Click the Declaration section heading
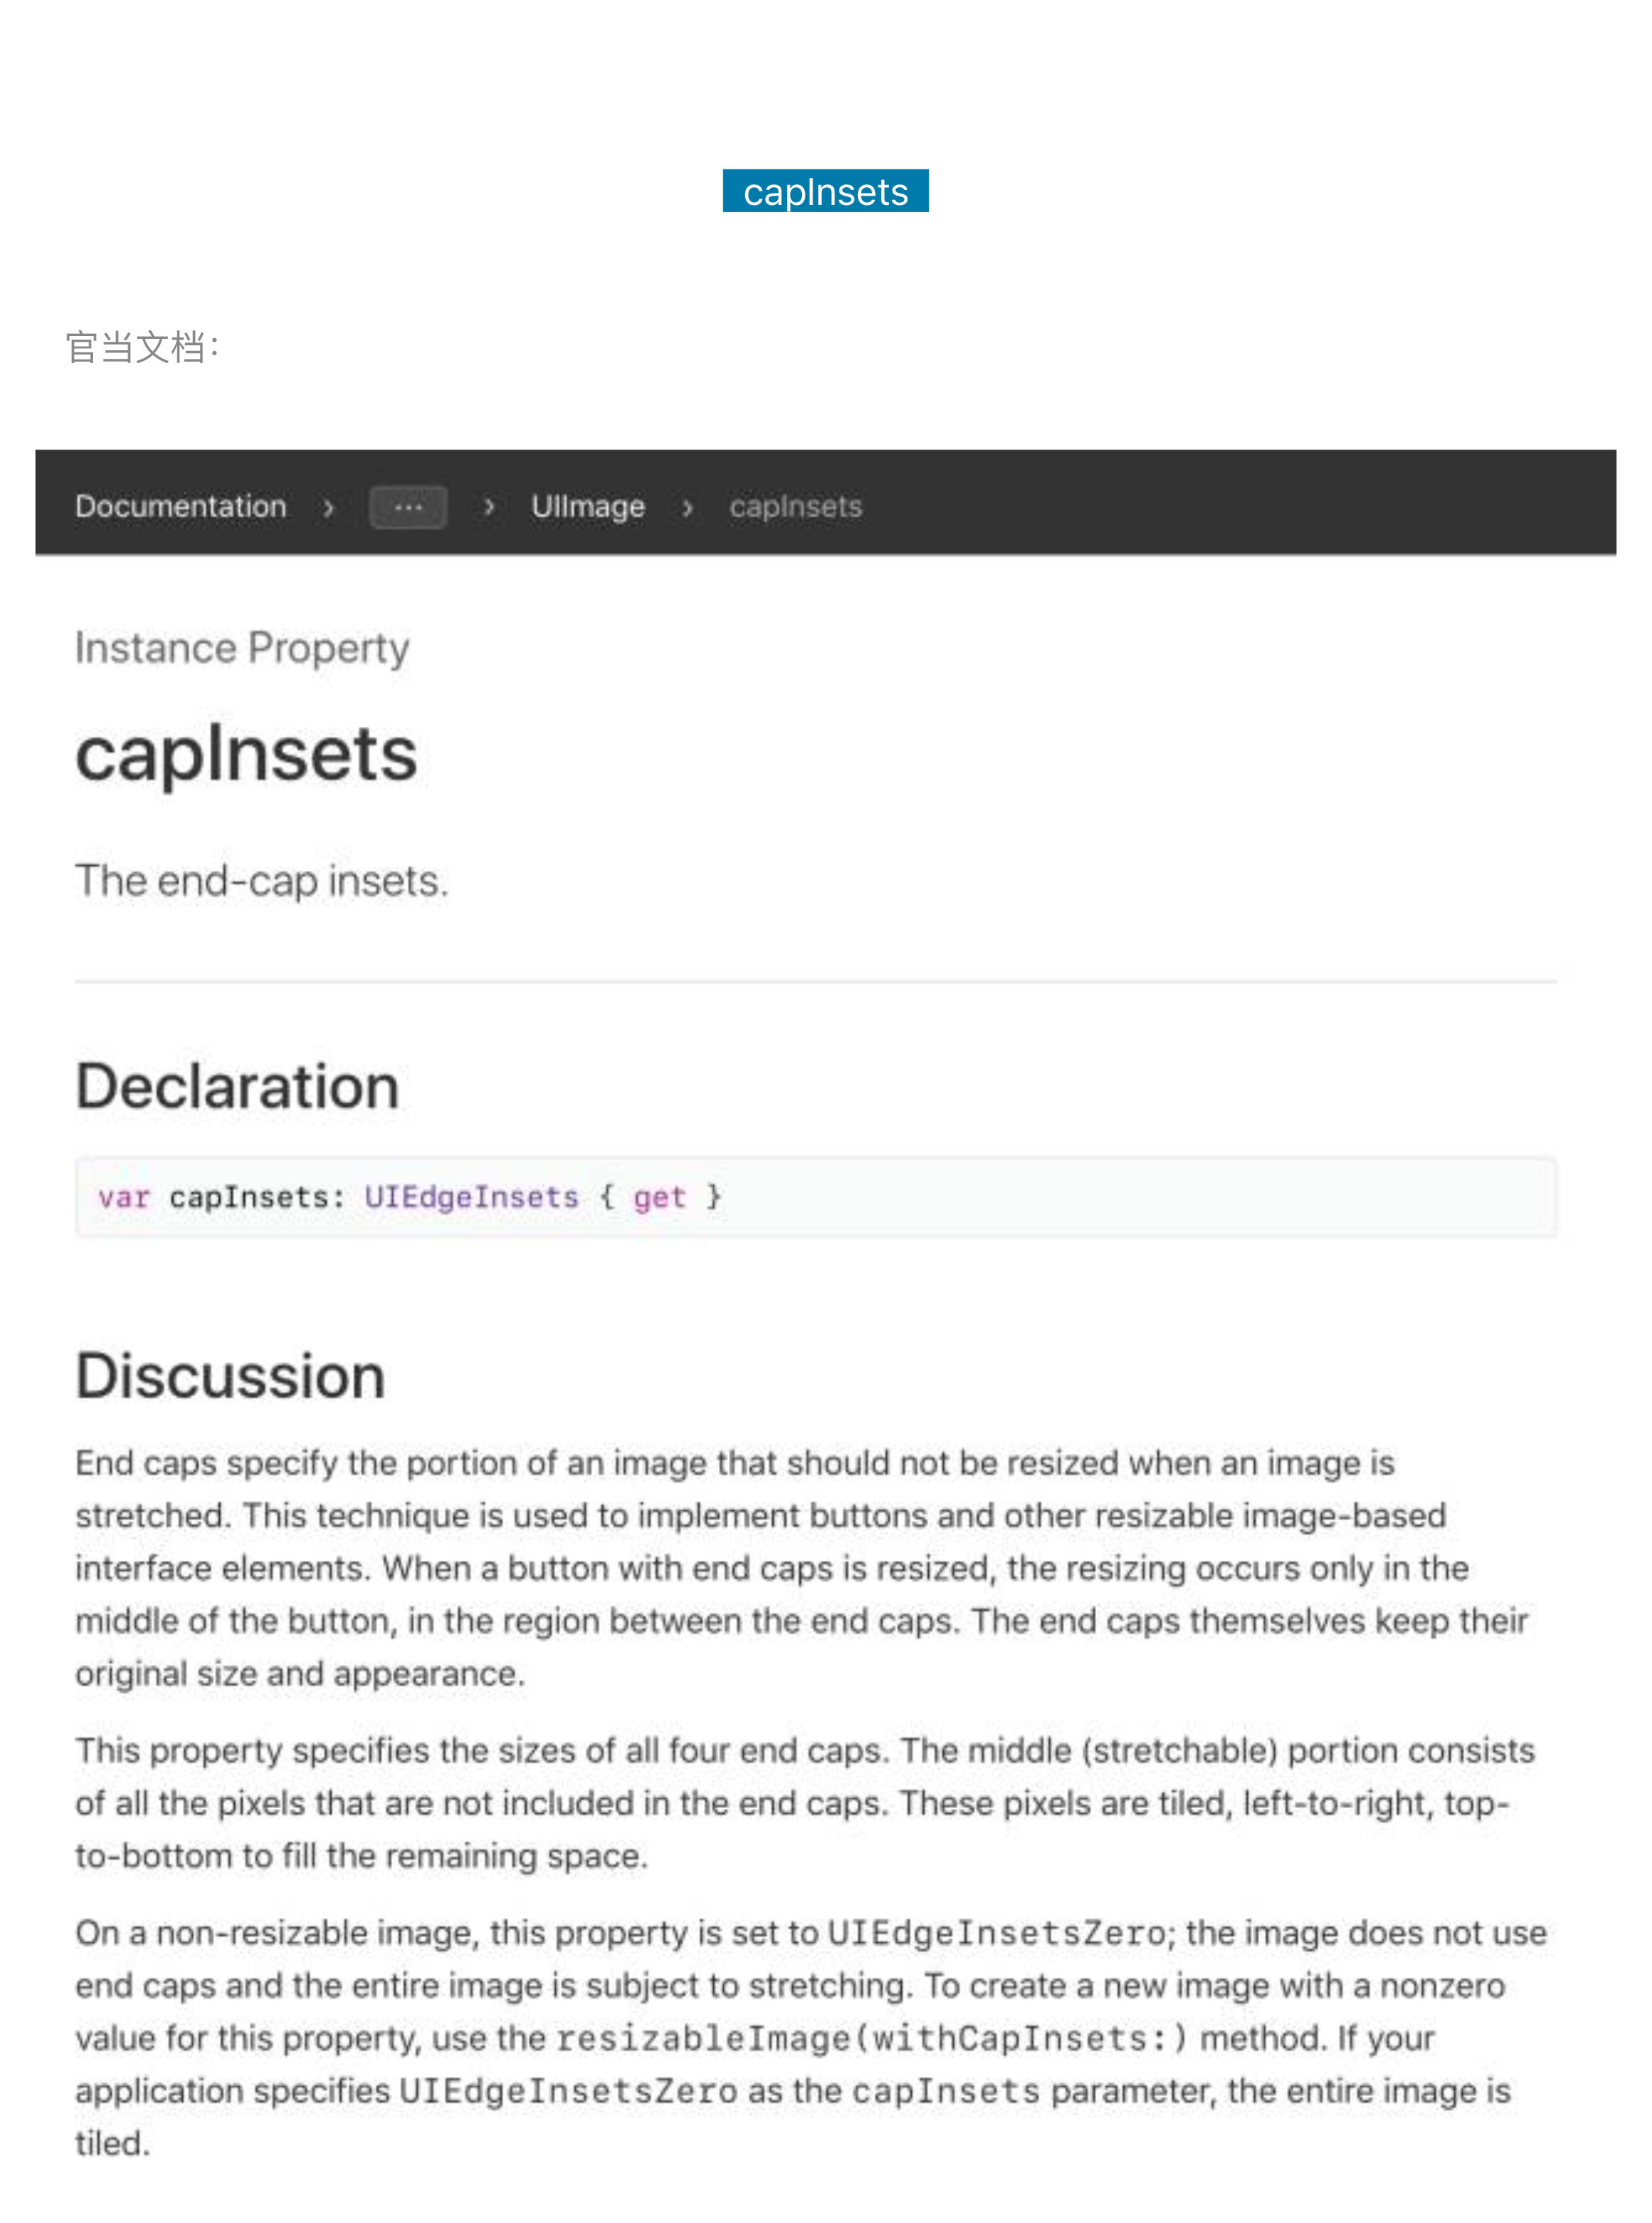 pyautogui.click(x=238, y=1086)
